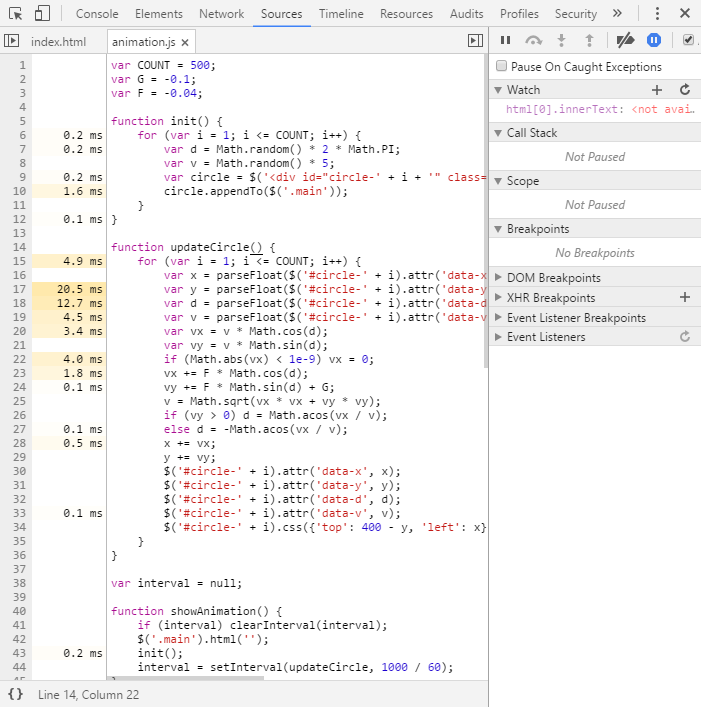Collapse the Call Stack section
701x707 pixels.
531,133
